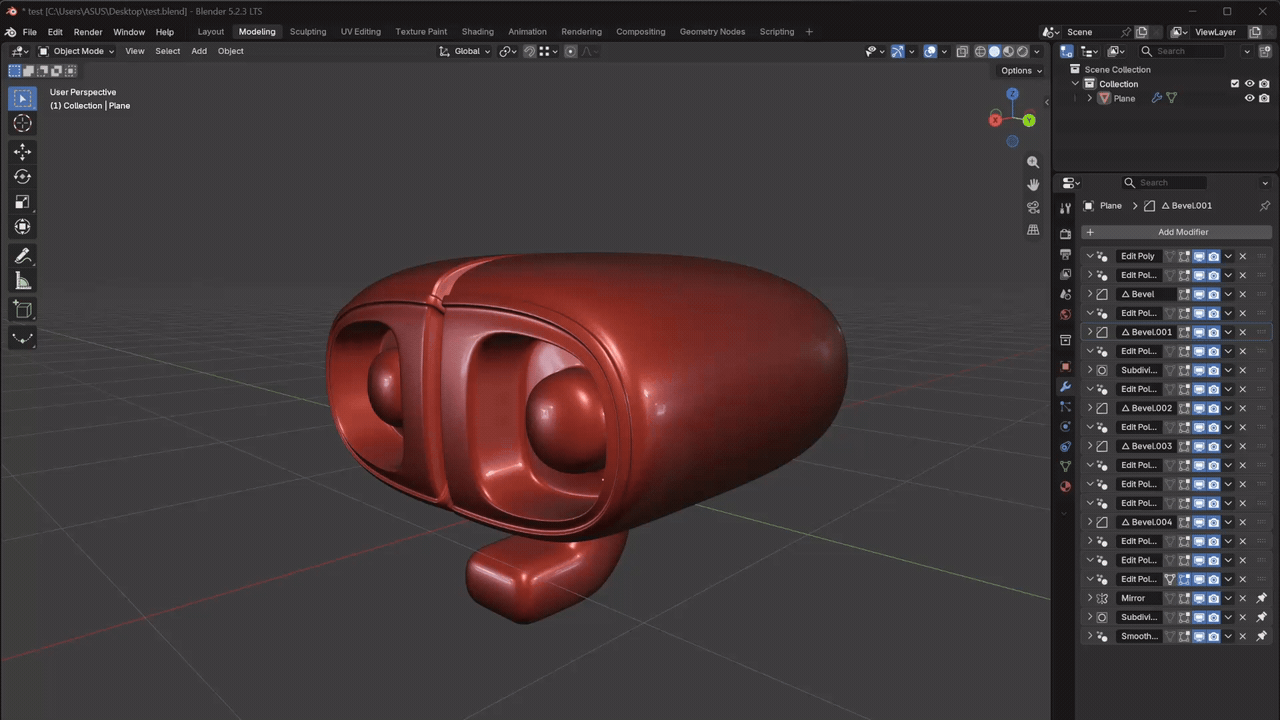Pin the Plane properties context
Image resolution: width=1280 pixels, height=720 pixels.
(1264, 206)
